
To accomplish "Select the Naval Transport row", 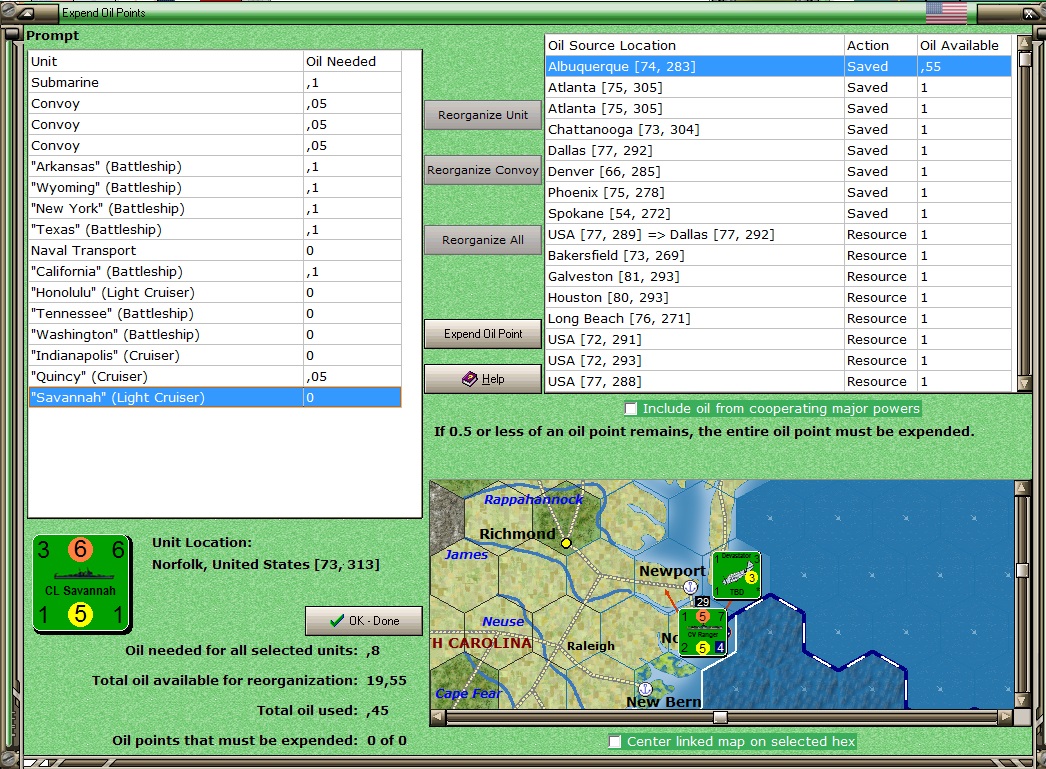I will 215,251.
